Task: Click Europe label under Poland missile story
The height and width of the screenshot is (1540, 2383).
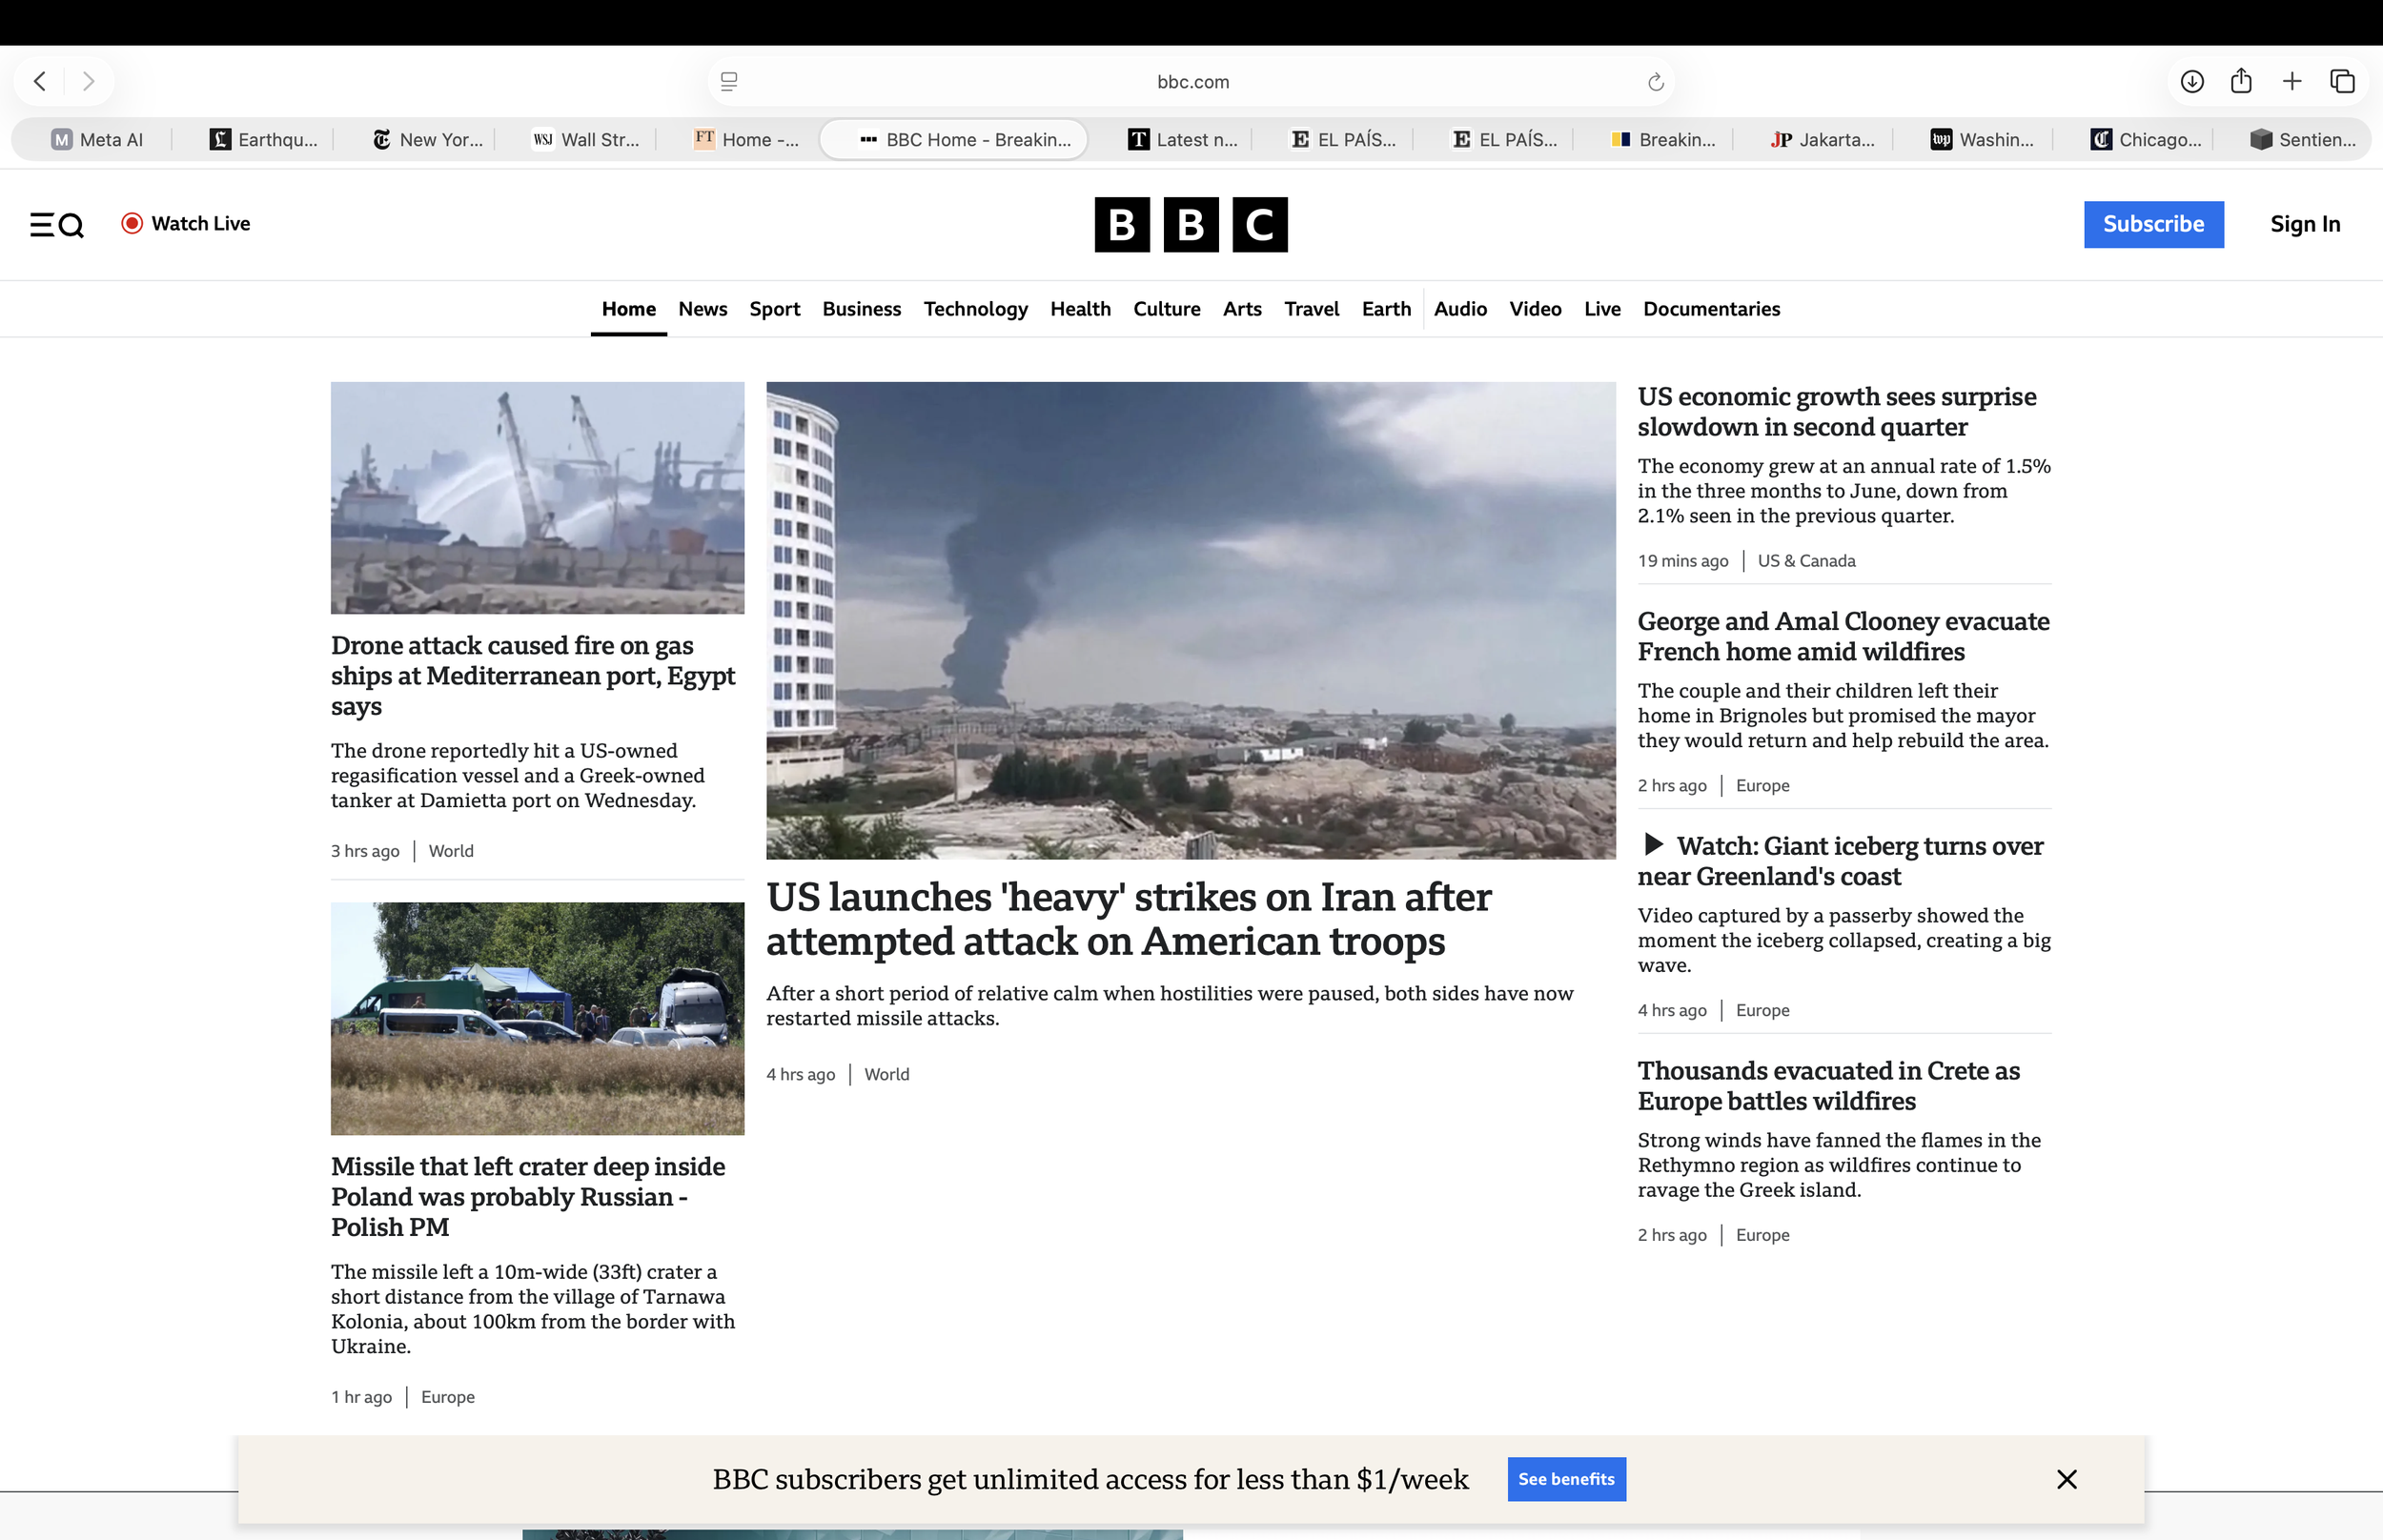Action: [x=447, y=1397]
